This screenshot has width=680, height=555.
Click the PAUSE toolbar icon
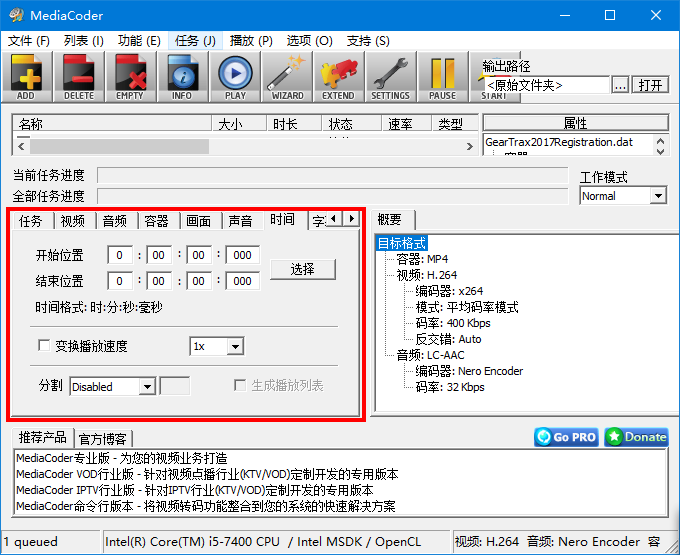tap(442, 77)
